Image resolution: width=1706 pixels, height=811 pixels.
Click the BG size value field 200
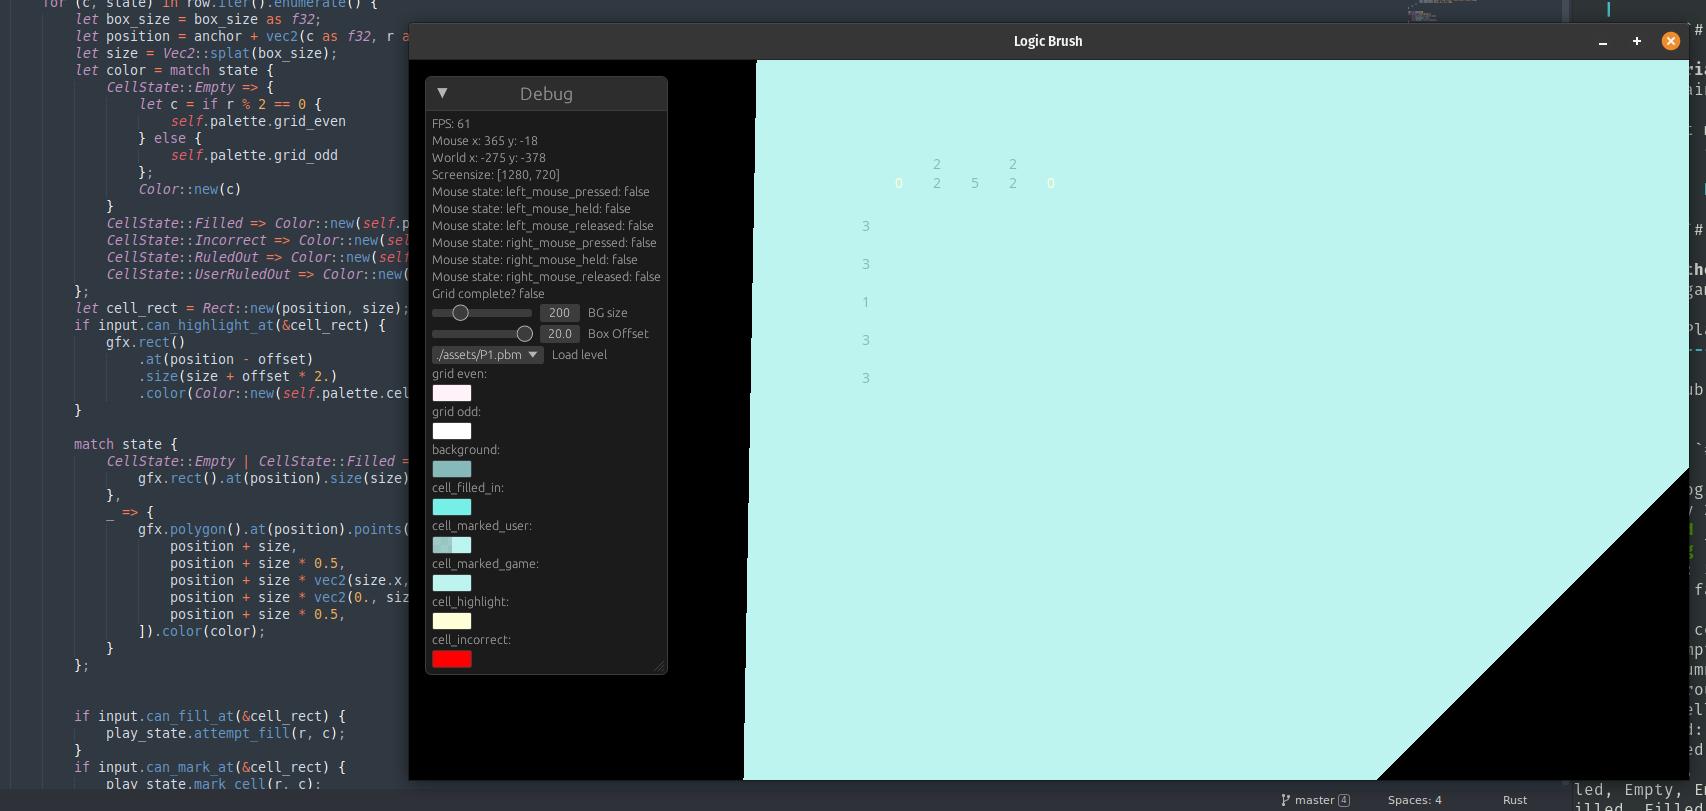coord(559,313)
